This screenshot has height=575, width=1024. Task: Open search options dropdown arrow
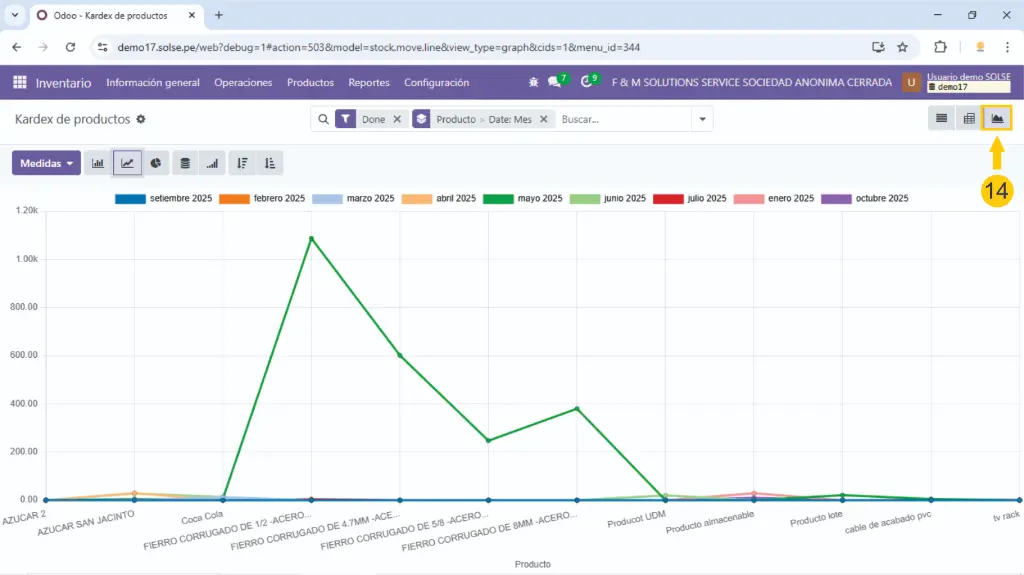(x=704, y=119)
